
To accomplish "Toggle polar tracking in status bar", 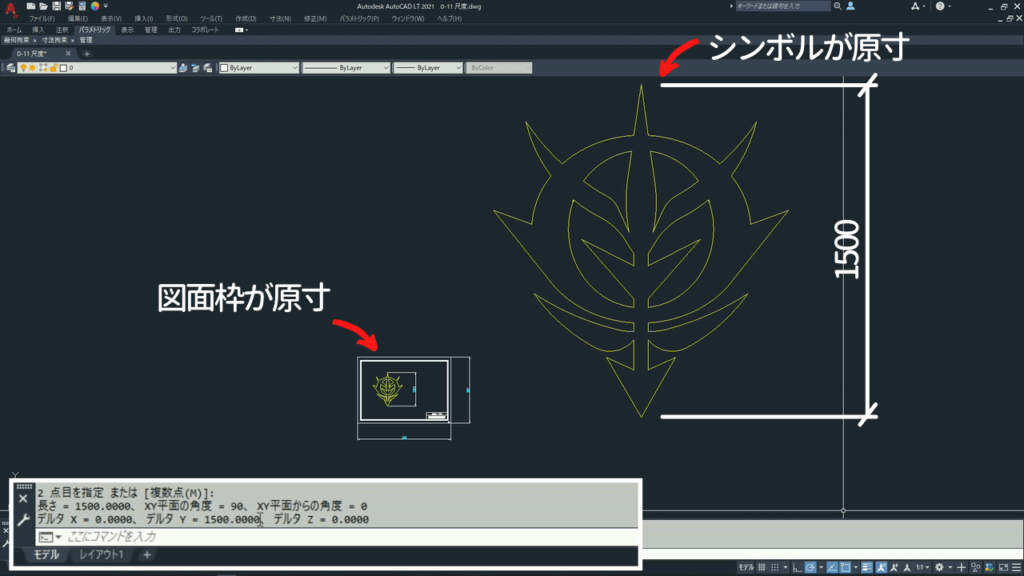I will [x=810, y=568].
